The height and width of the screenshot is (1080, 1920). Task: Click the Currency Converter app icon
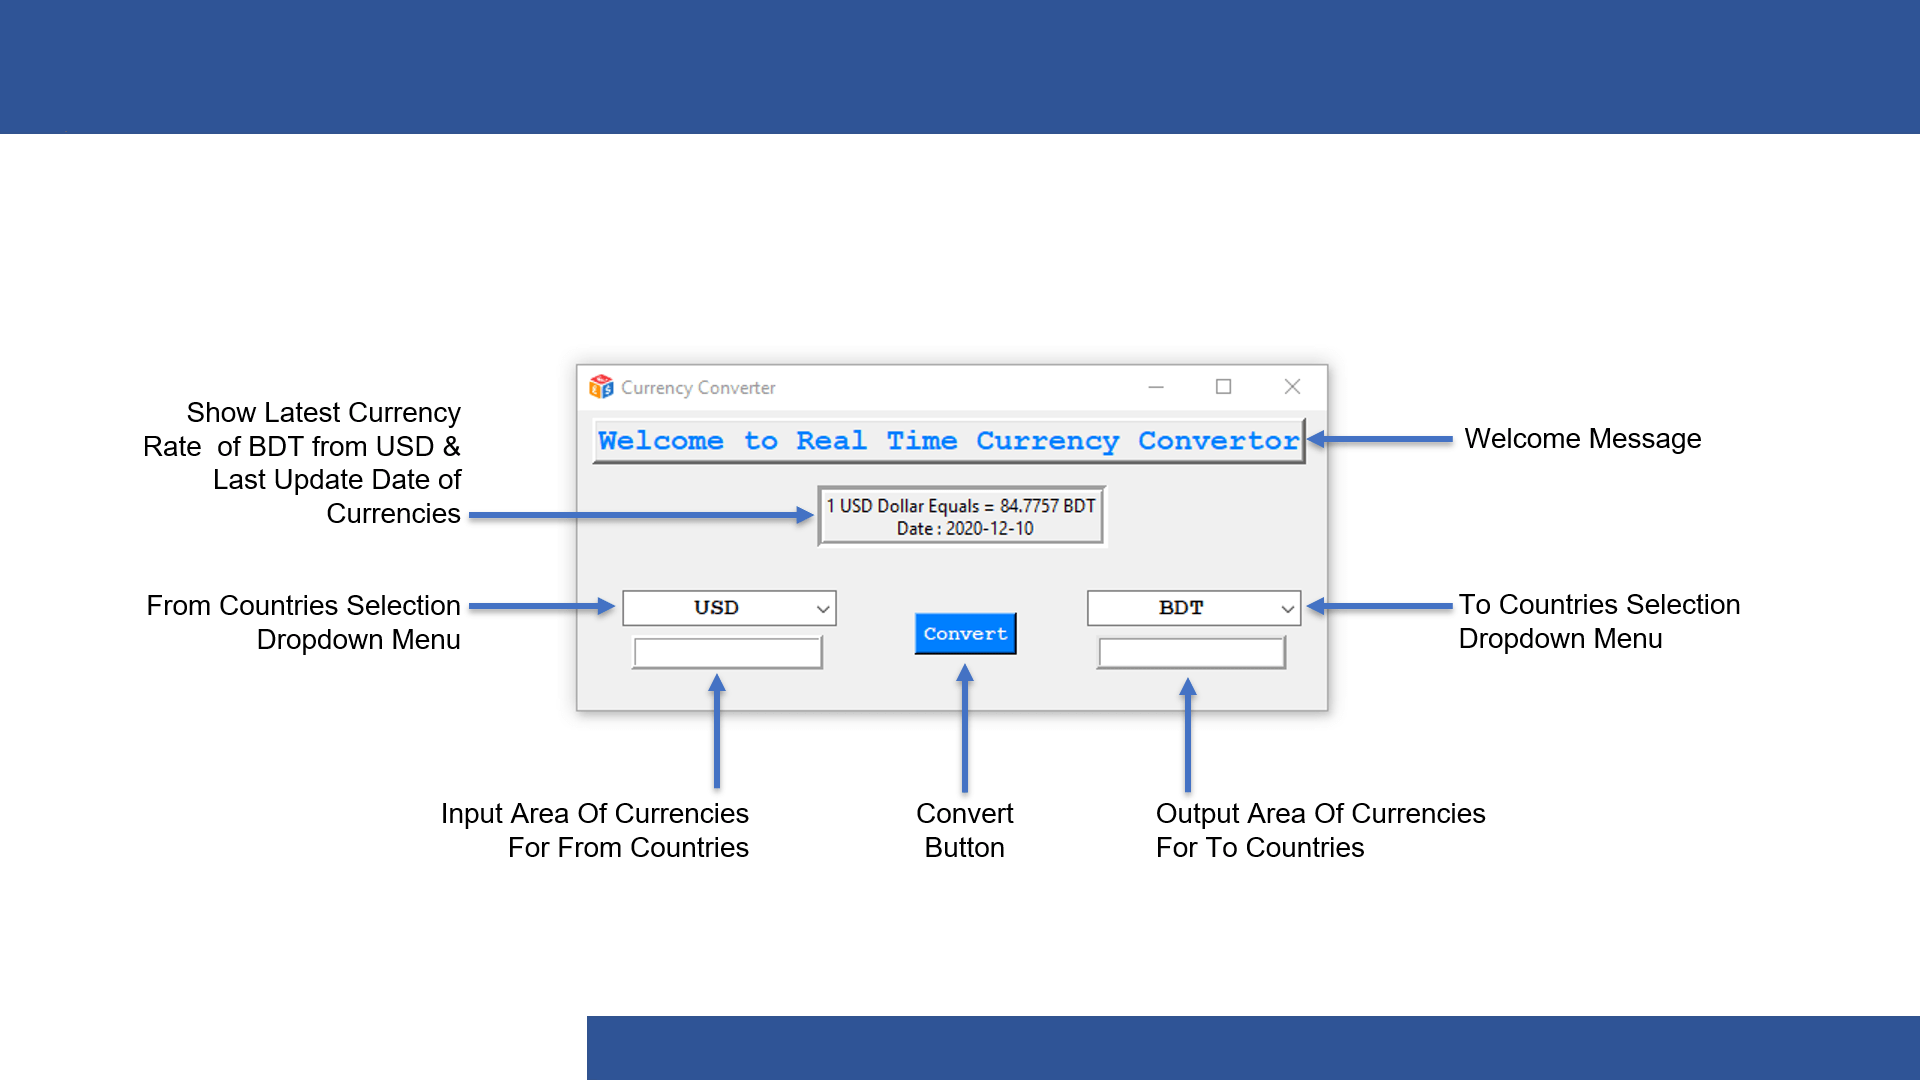pos(601,387)
